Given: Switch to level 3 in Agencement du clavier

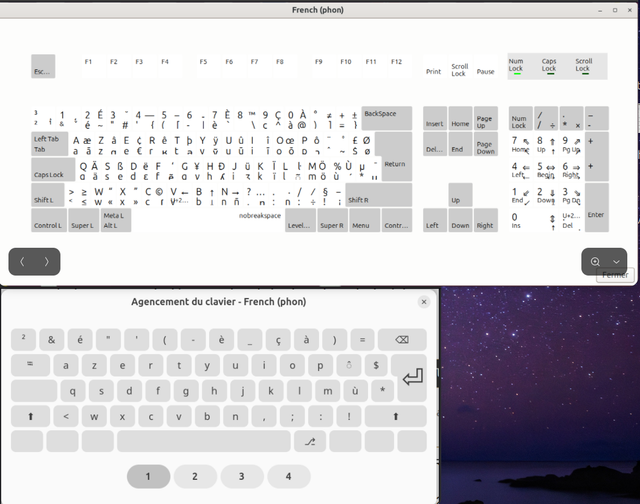Looking at the screenshot, I should 242,476.
